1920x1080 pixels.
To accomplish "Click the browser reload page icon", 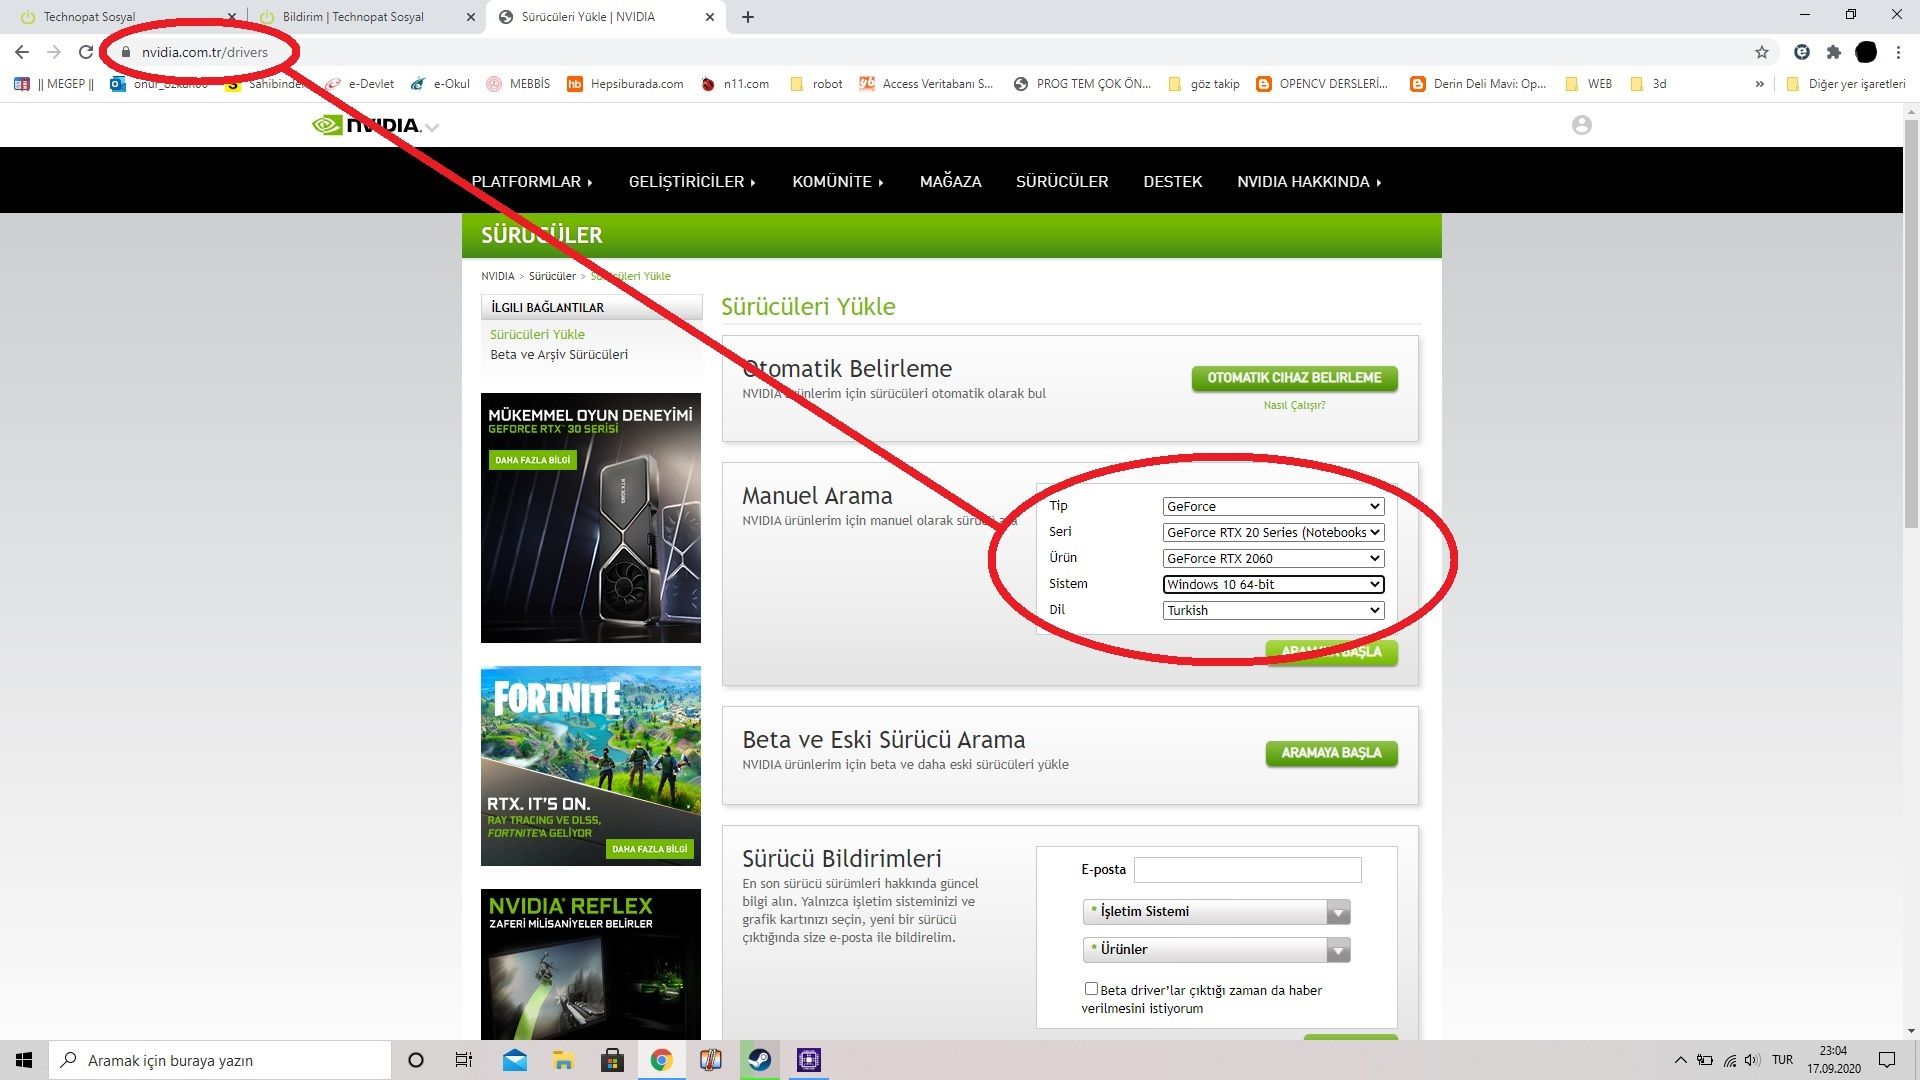I will [86, 52].
